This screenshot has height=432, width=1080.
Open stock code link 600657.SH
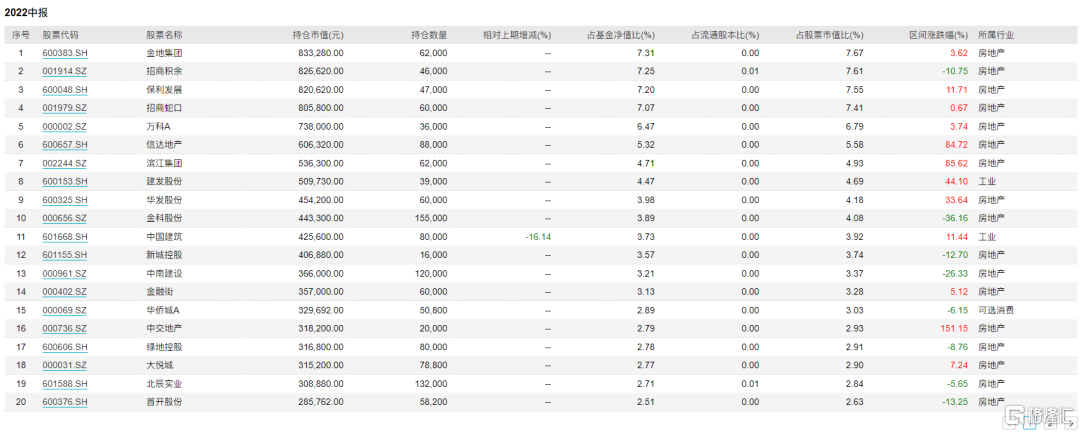coord(65,145)
